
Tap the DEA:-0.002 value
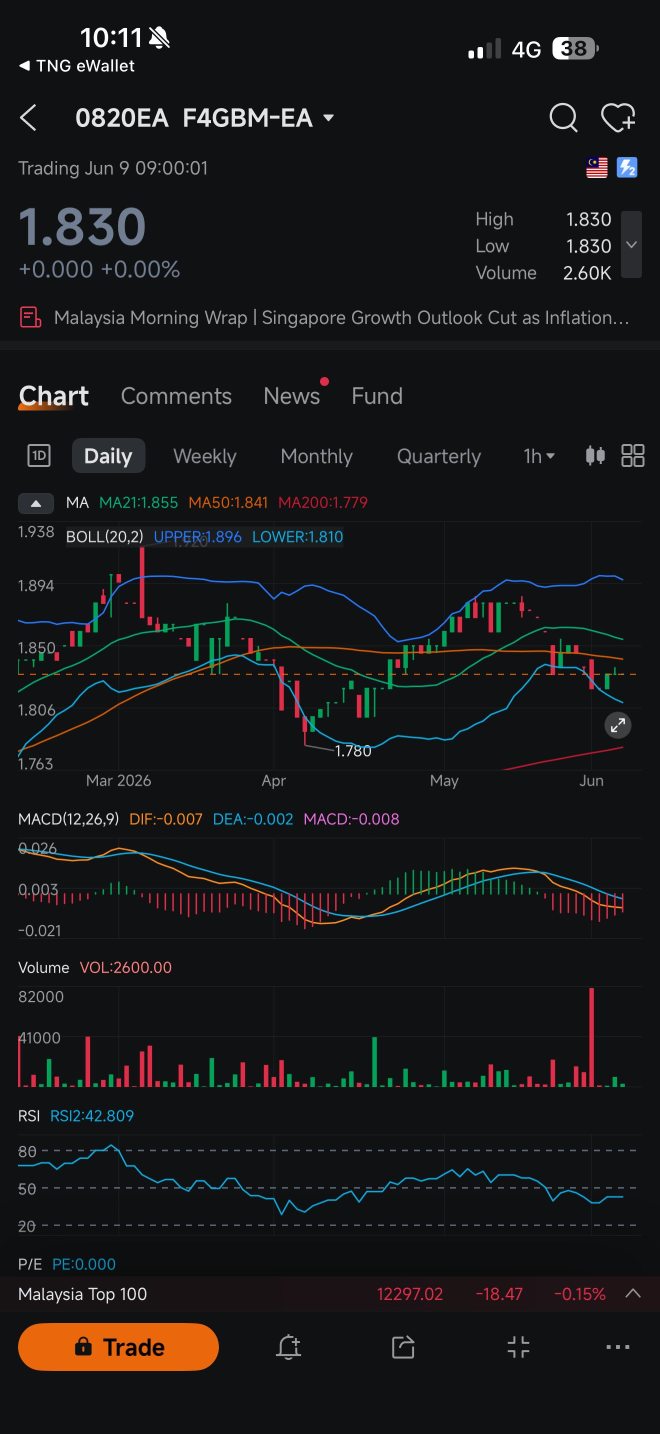[x=252, y=819]
